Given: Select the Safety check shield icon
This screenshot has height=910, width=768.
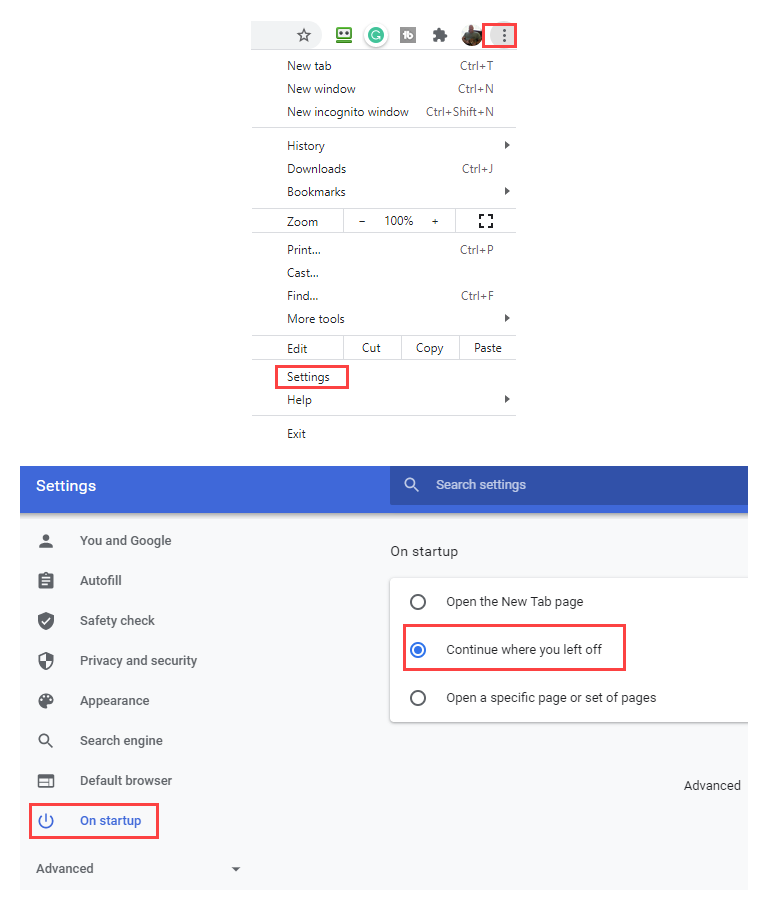Looking at the screenshot, I should pyautogui.click(x=46, y=620).
